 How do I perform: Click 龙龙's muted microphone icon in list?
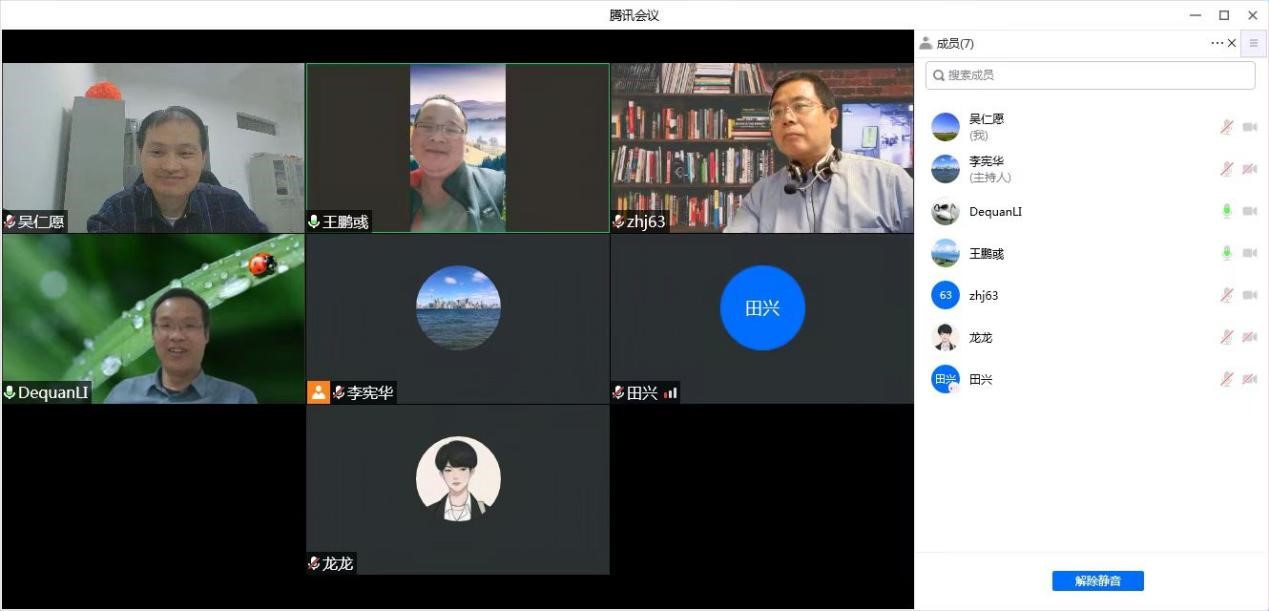pyautogui.click(x=1226, y=337)
